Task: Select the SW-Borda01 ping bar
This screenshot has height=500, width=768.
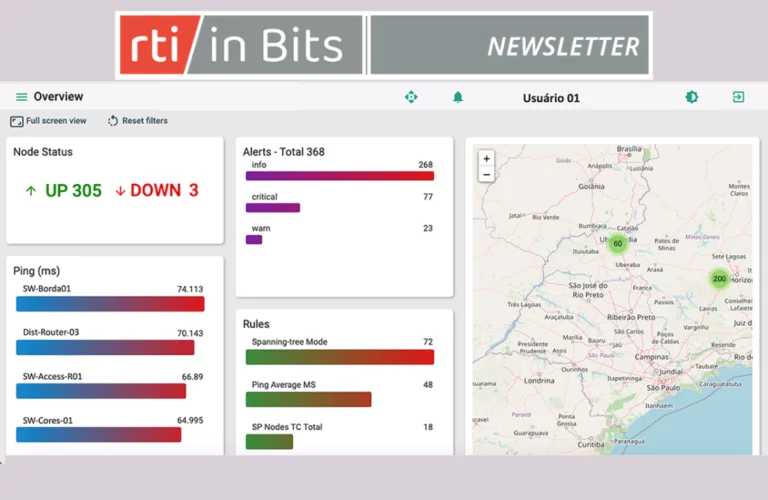Action: (110, 304)
